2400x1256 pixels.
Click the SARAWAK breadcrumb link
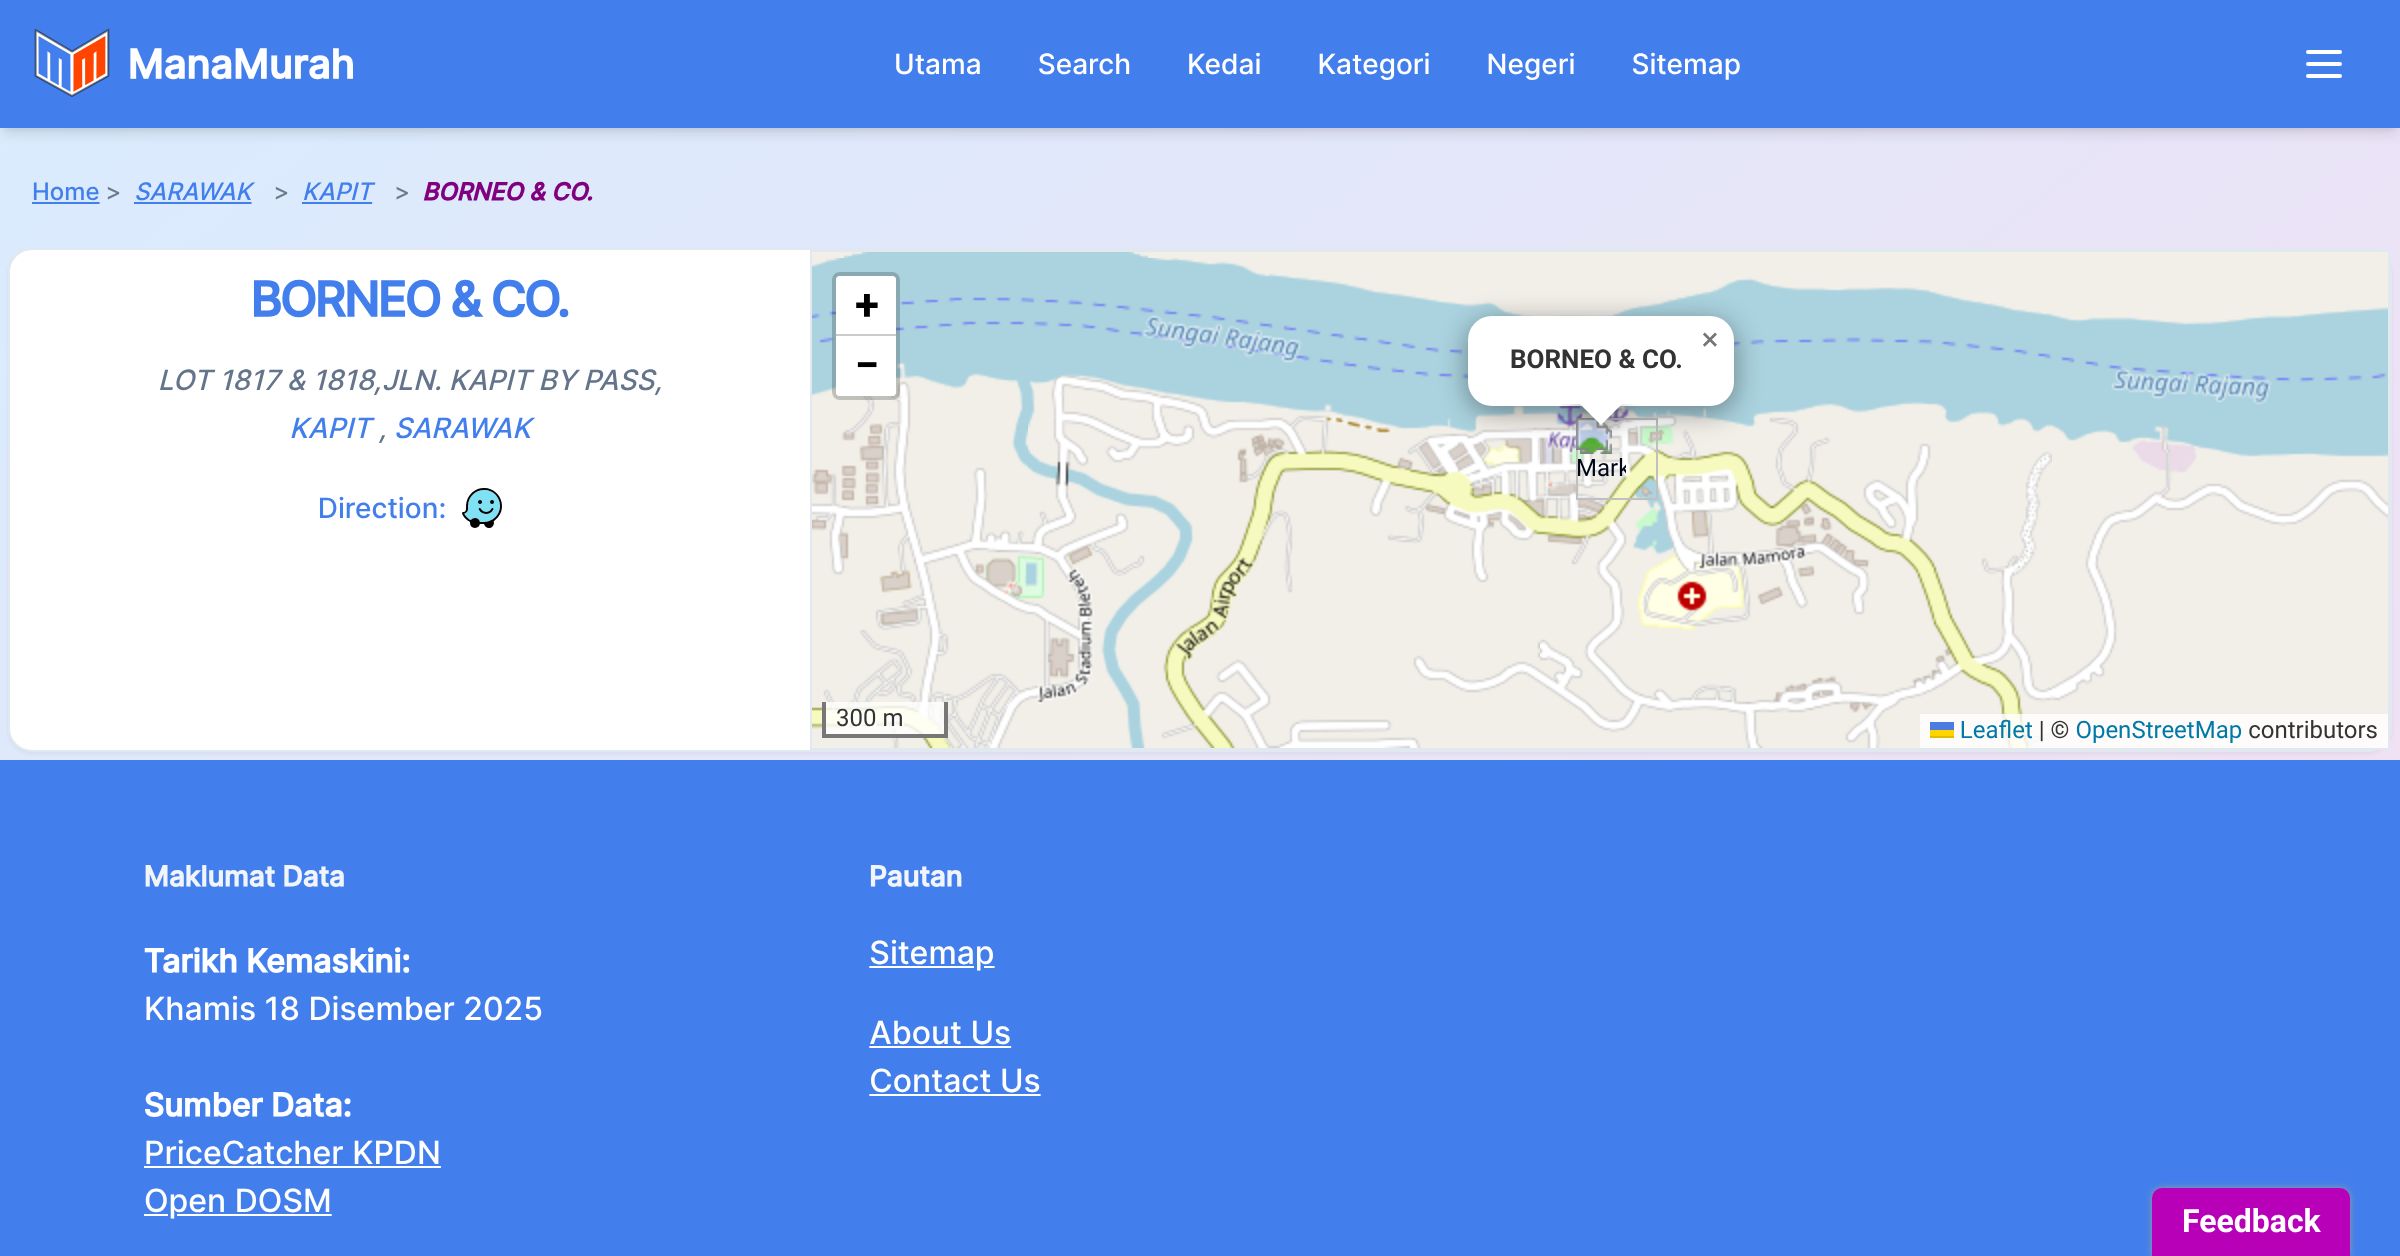coord(194,191)
